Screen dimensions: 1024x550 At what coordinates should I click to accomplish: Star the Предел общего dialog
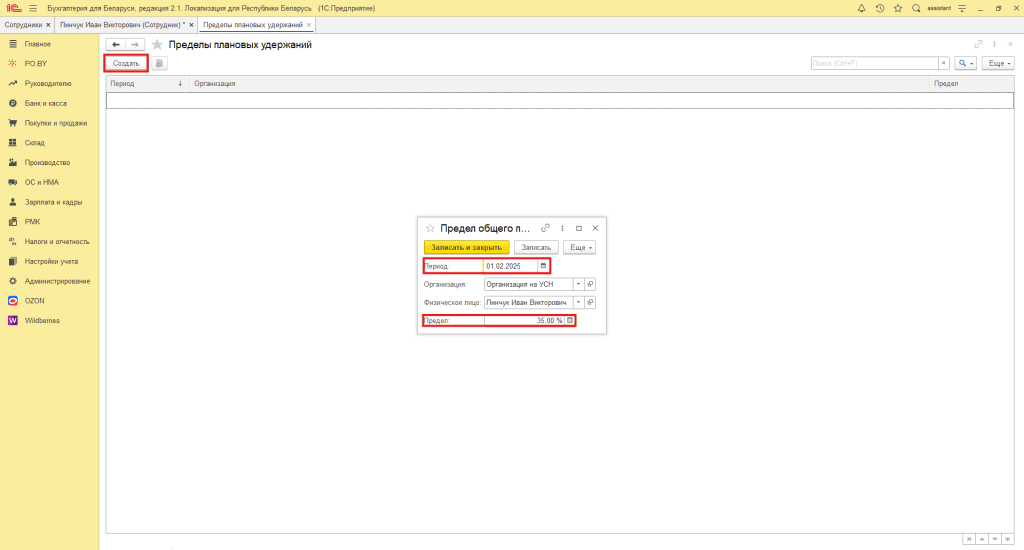(x=430, y=229)
